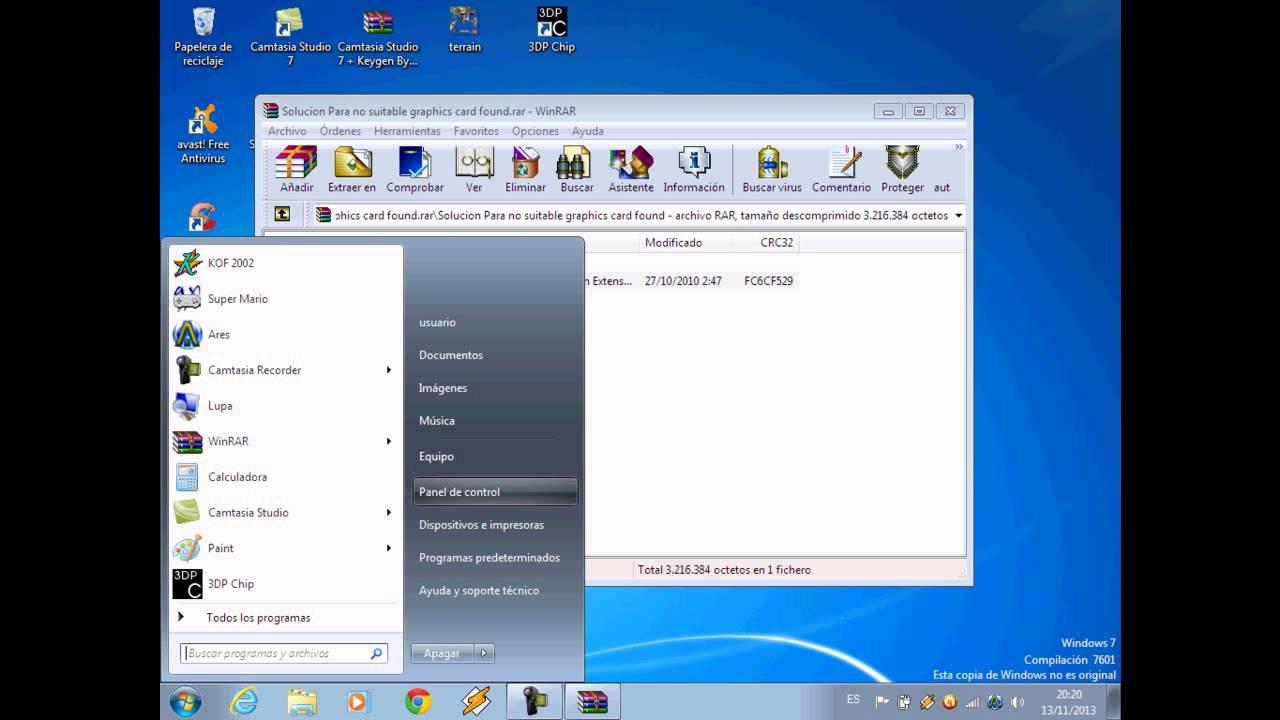This screenshot has width=1280, height=720.
Task: Click the Comprobar icon in WinRAR toolbar
Action: [415, 169]
